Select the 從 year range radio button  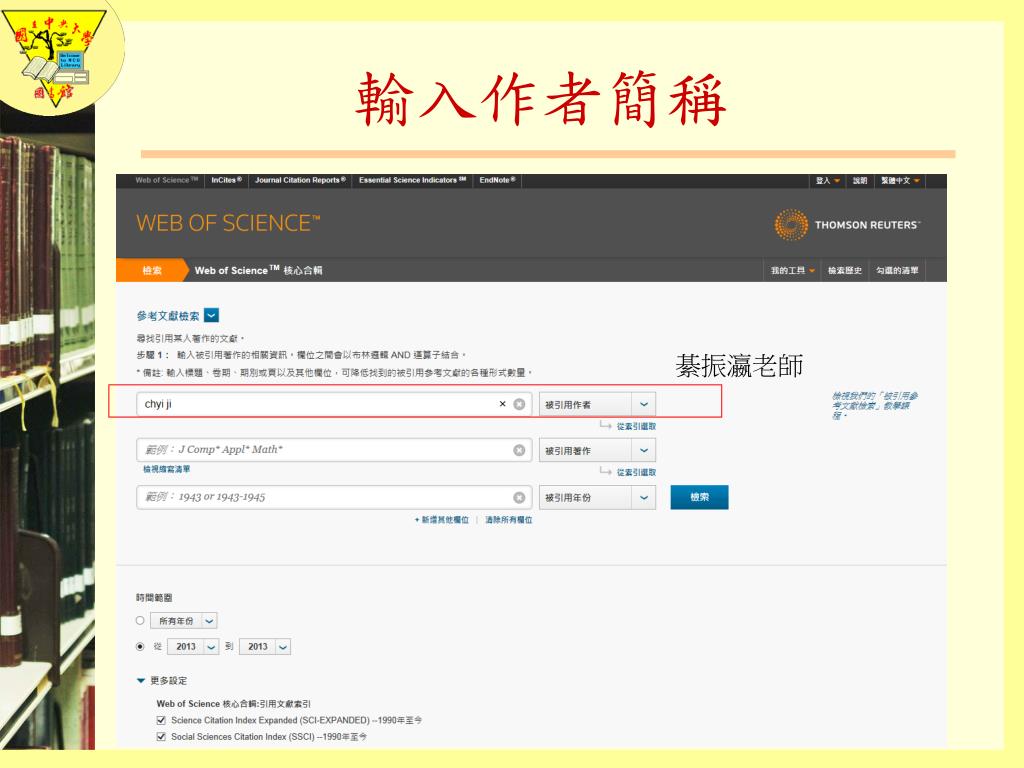click(140, 647)
